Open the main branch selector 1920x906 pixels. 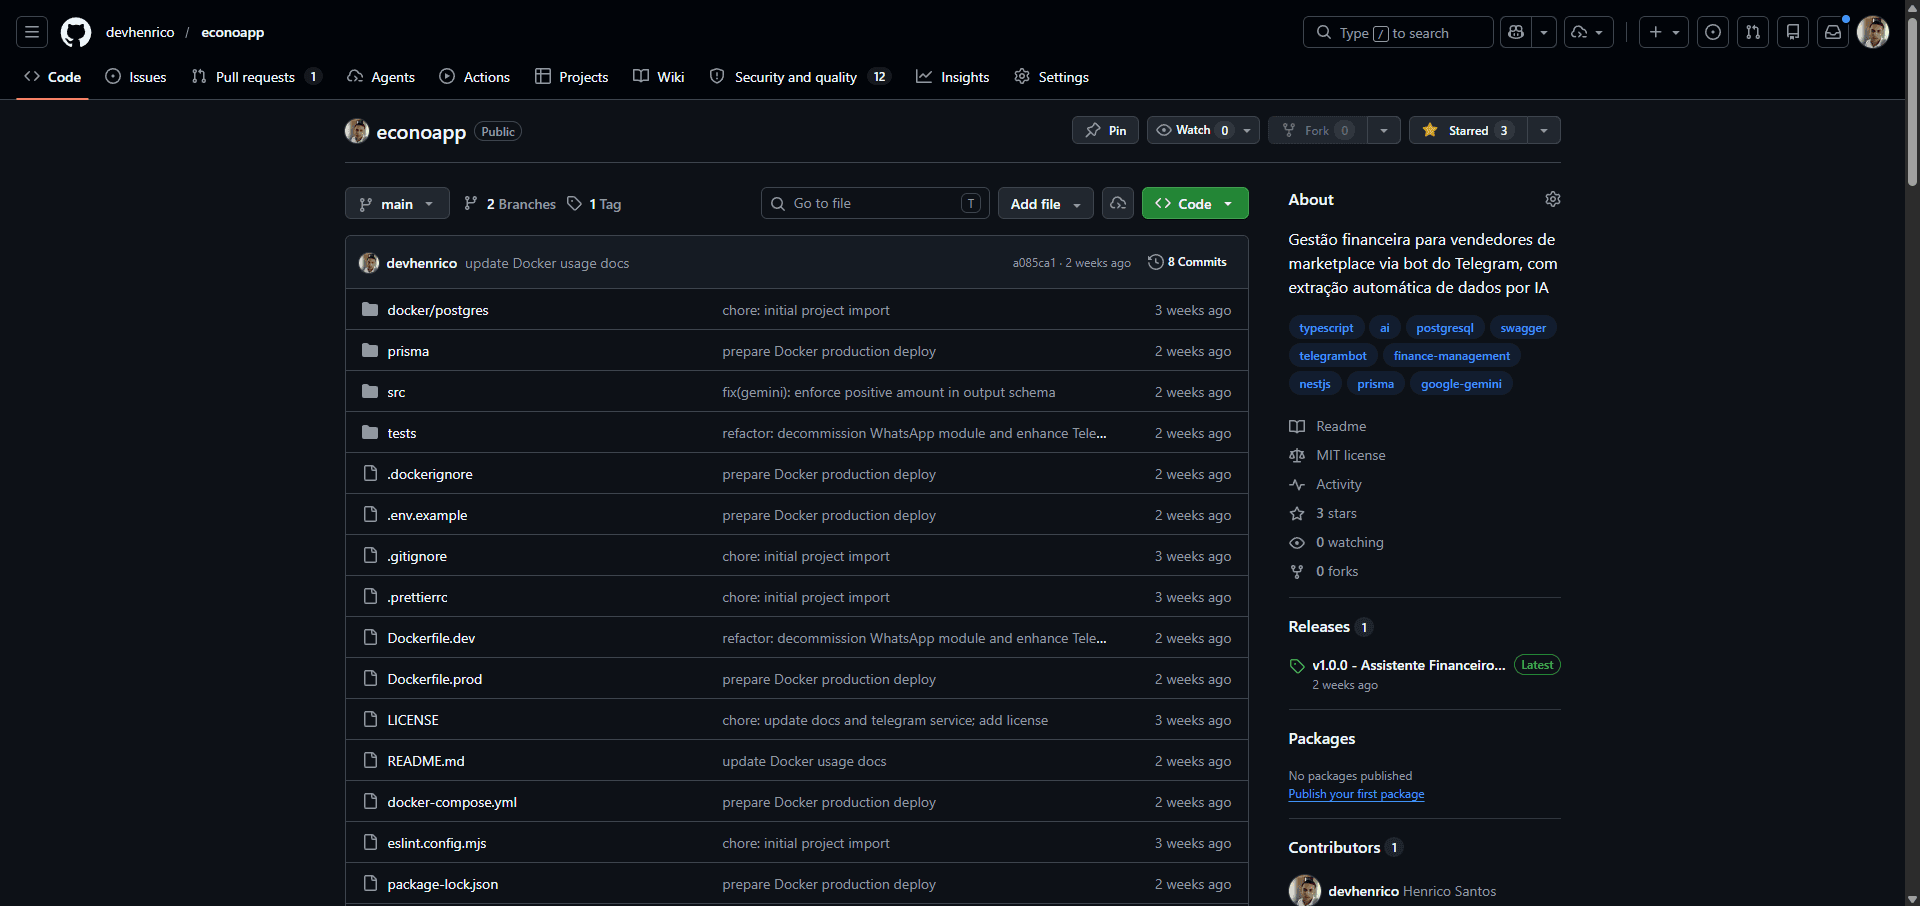pyautogui.click(x=397, y=203)
